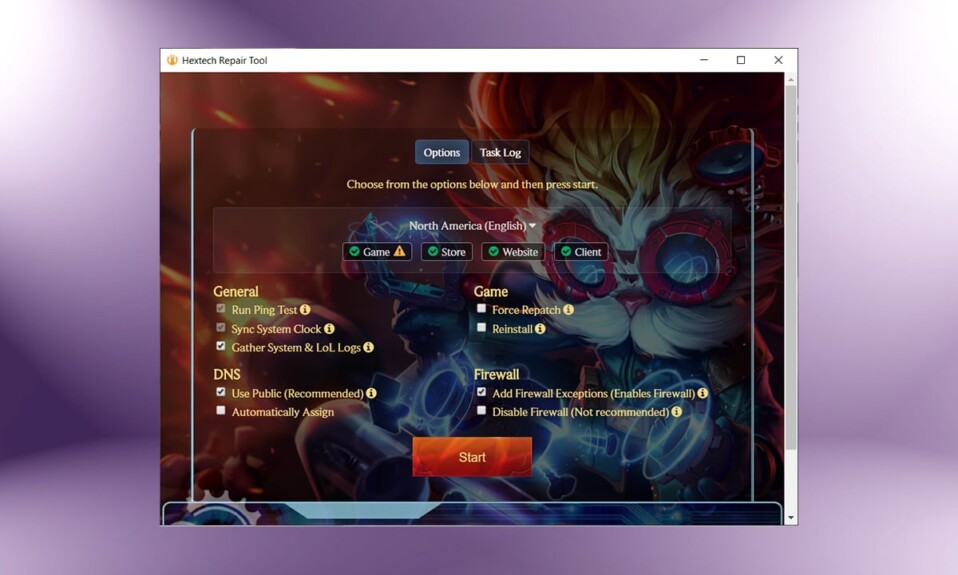Click info icon next to Gather System & LoL Logs
The image size is (958, 575).
tap(368, 347)
